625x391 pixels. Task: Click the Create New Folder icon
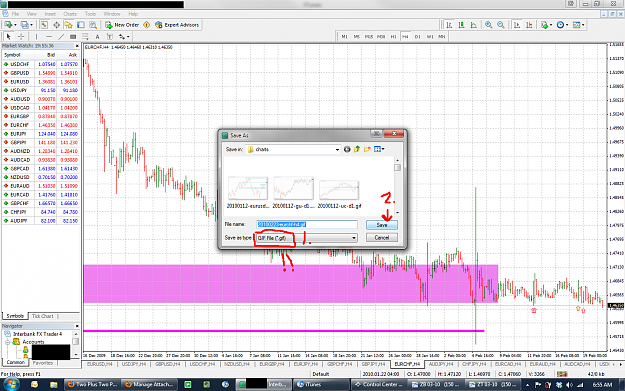[367, 149]
